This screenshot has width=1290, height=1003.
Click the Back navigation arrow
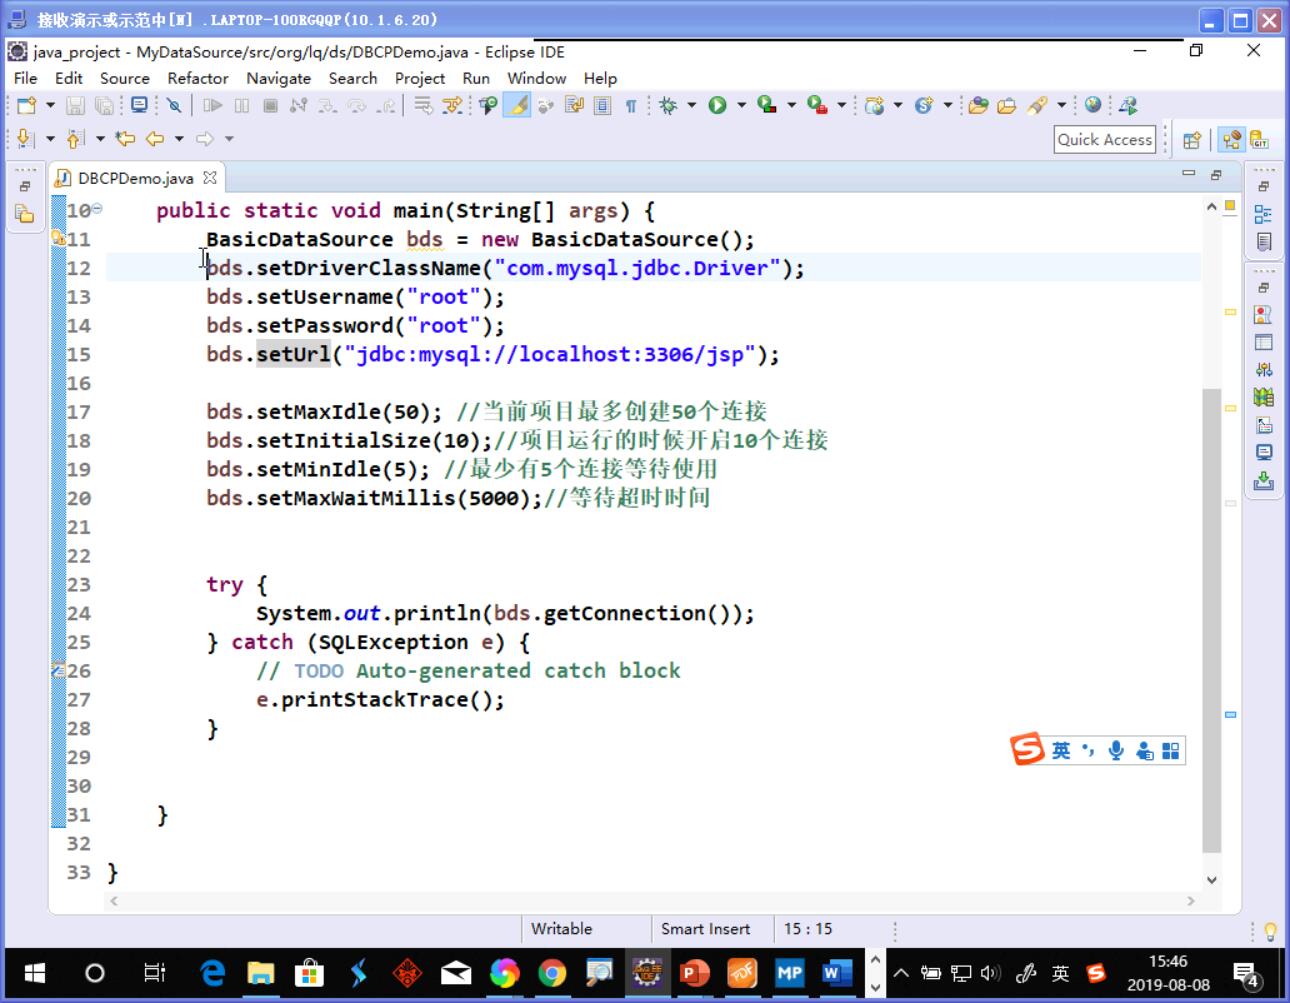coord(155,138)
